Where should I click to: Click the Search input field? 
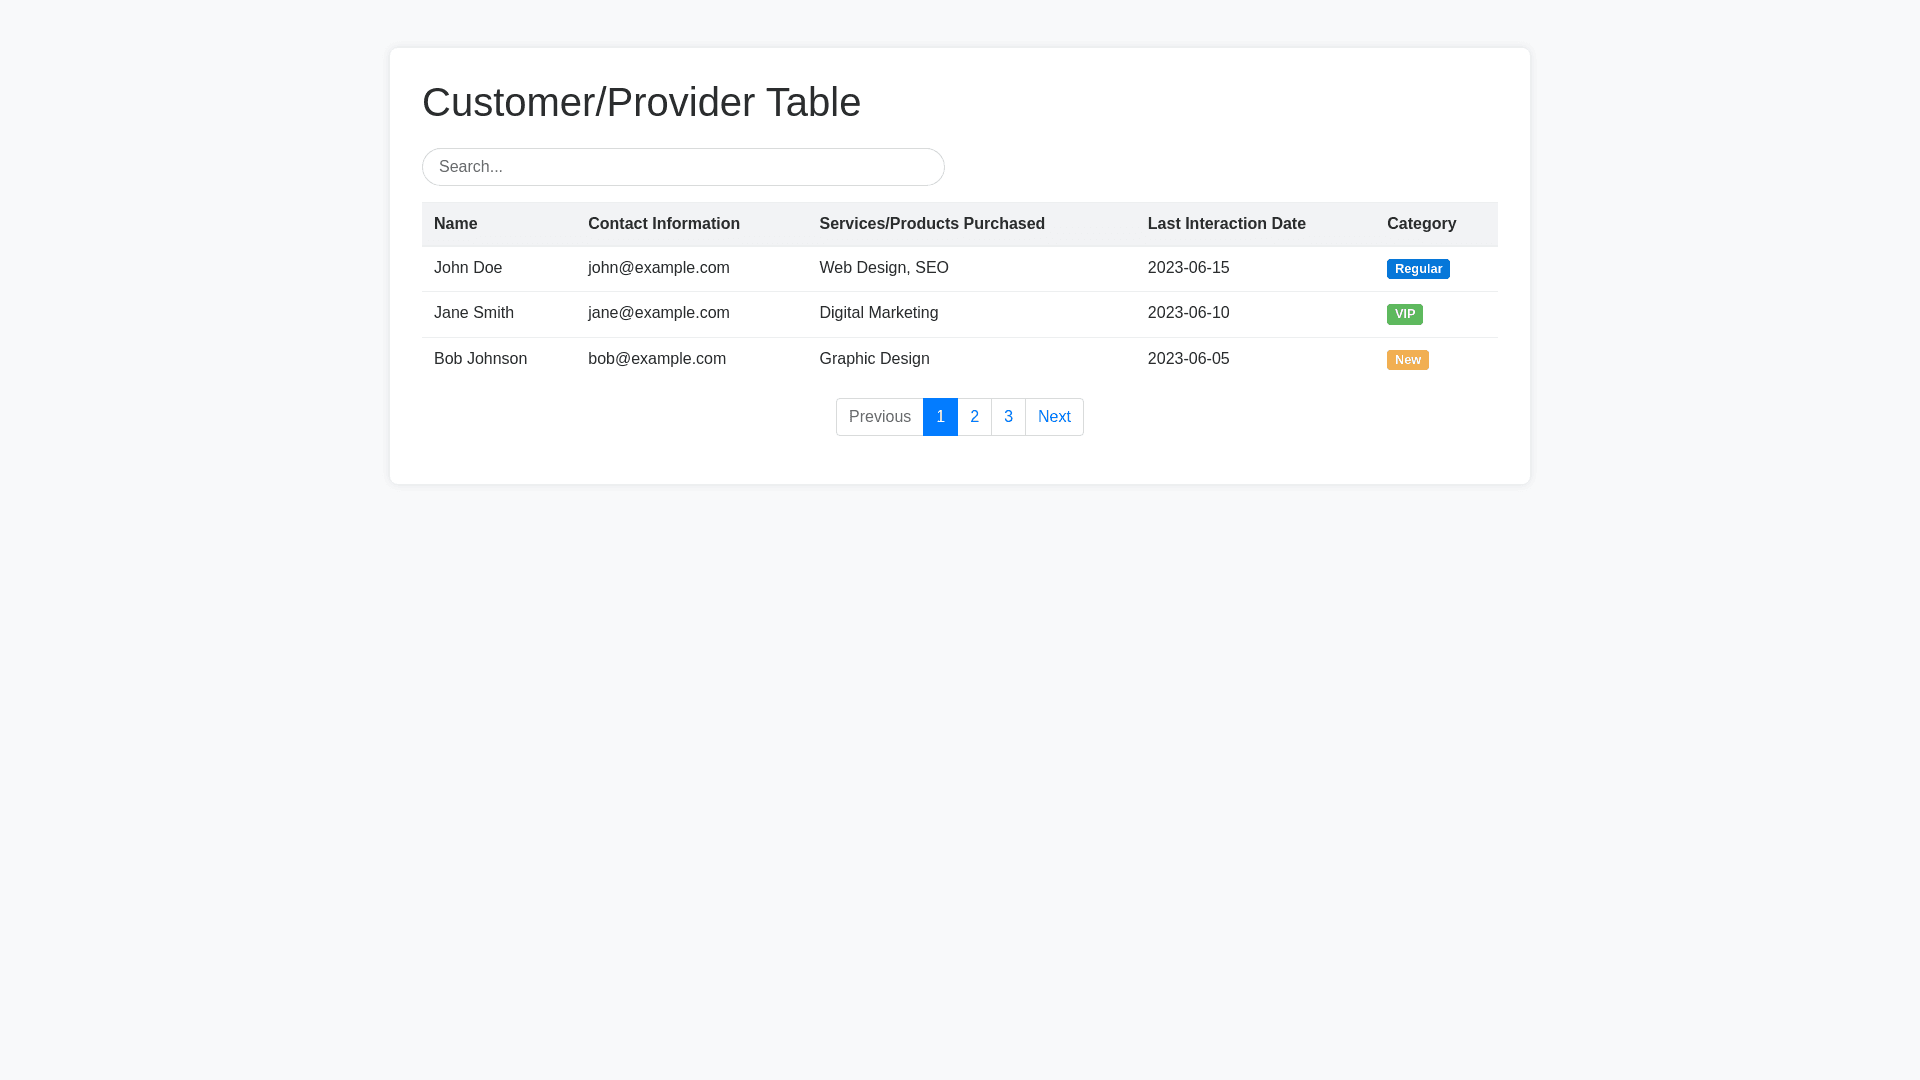tap(683, 167)
